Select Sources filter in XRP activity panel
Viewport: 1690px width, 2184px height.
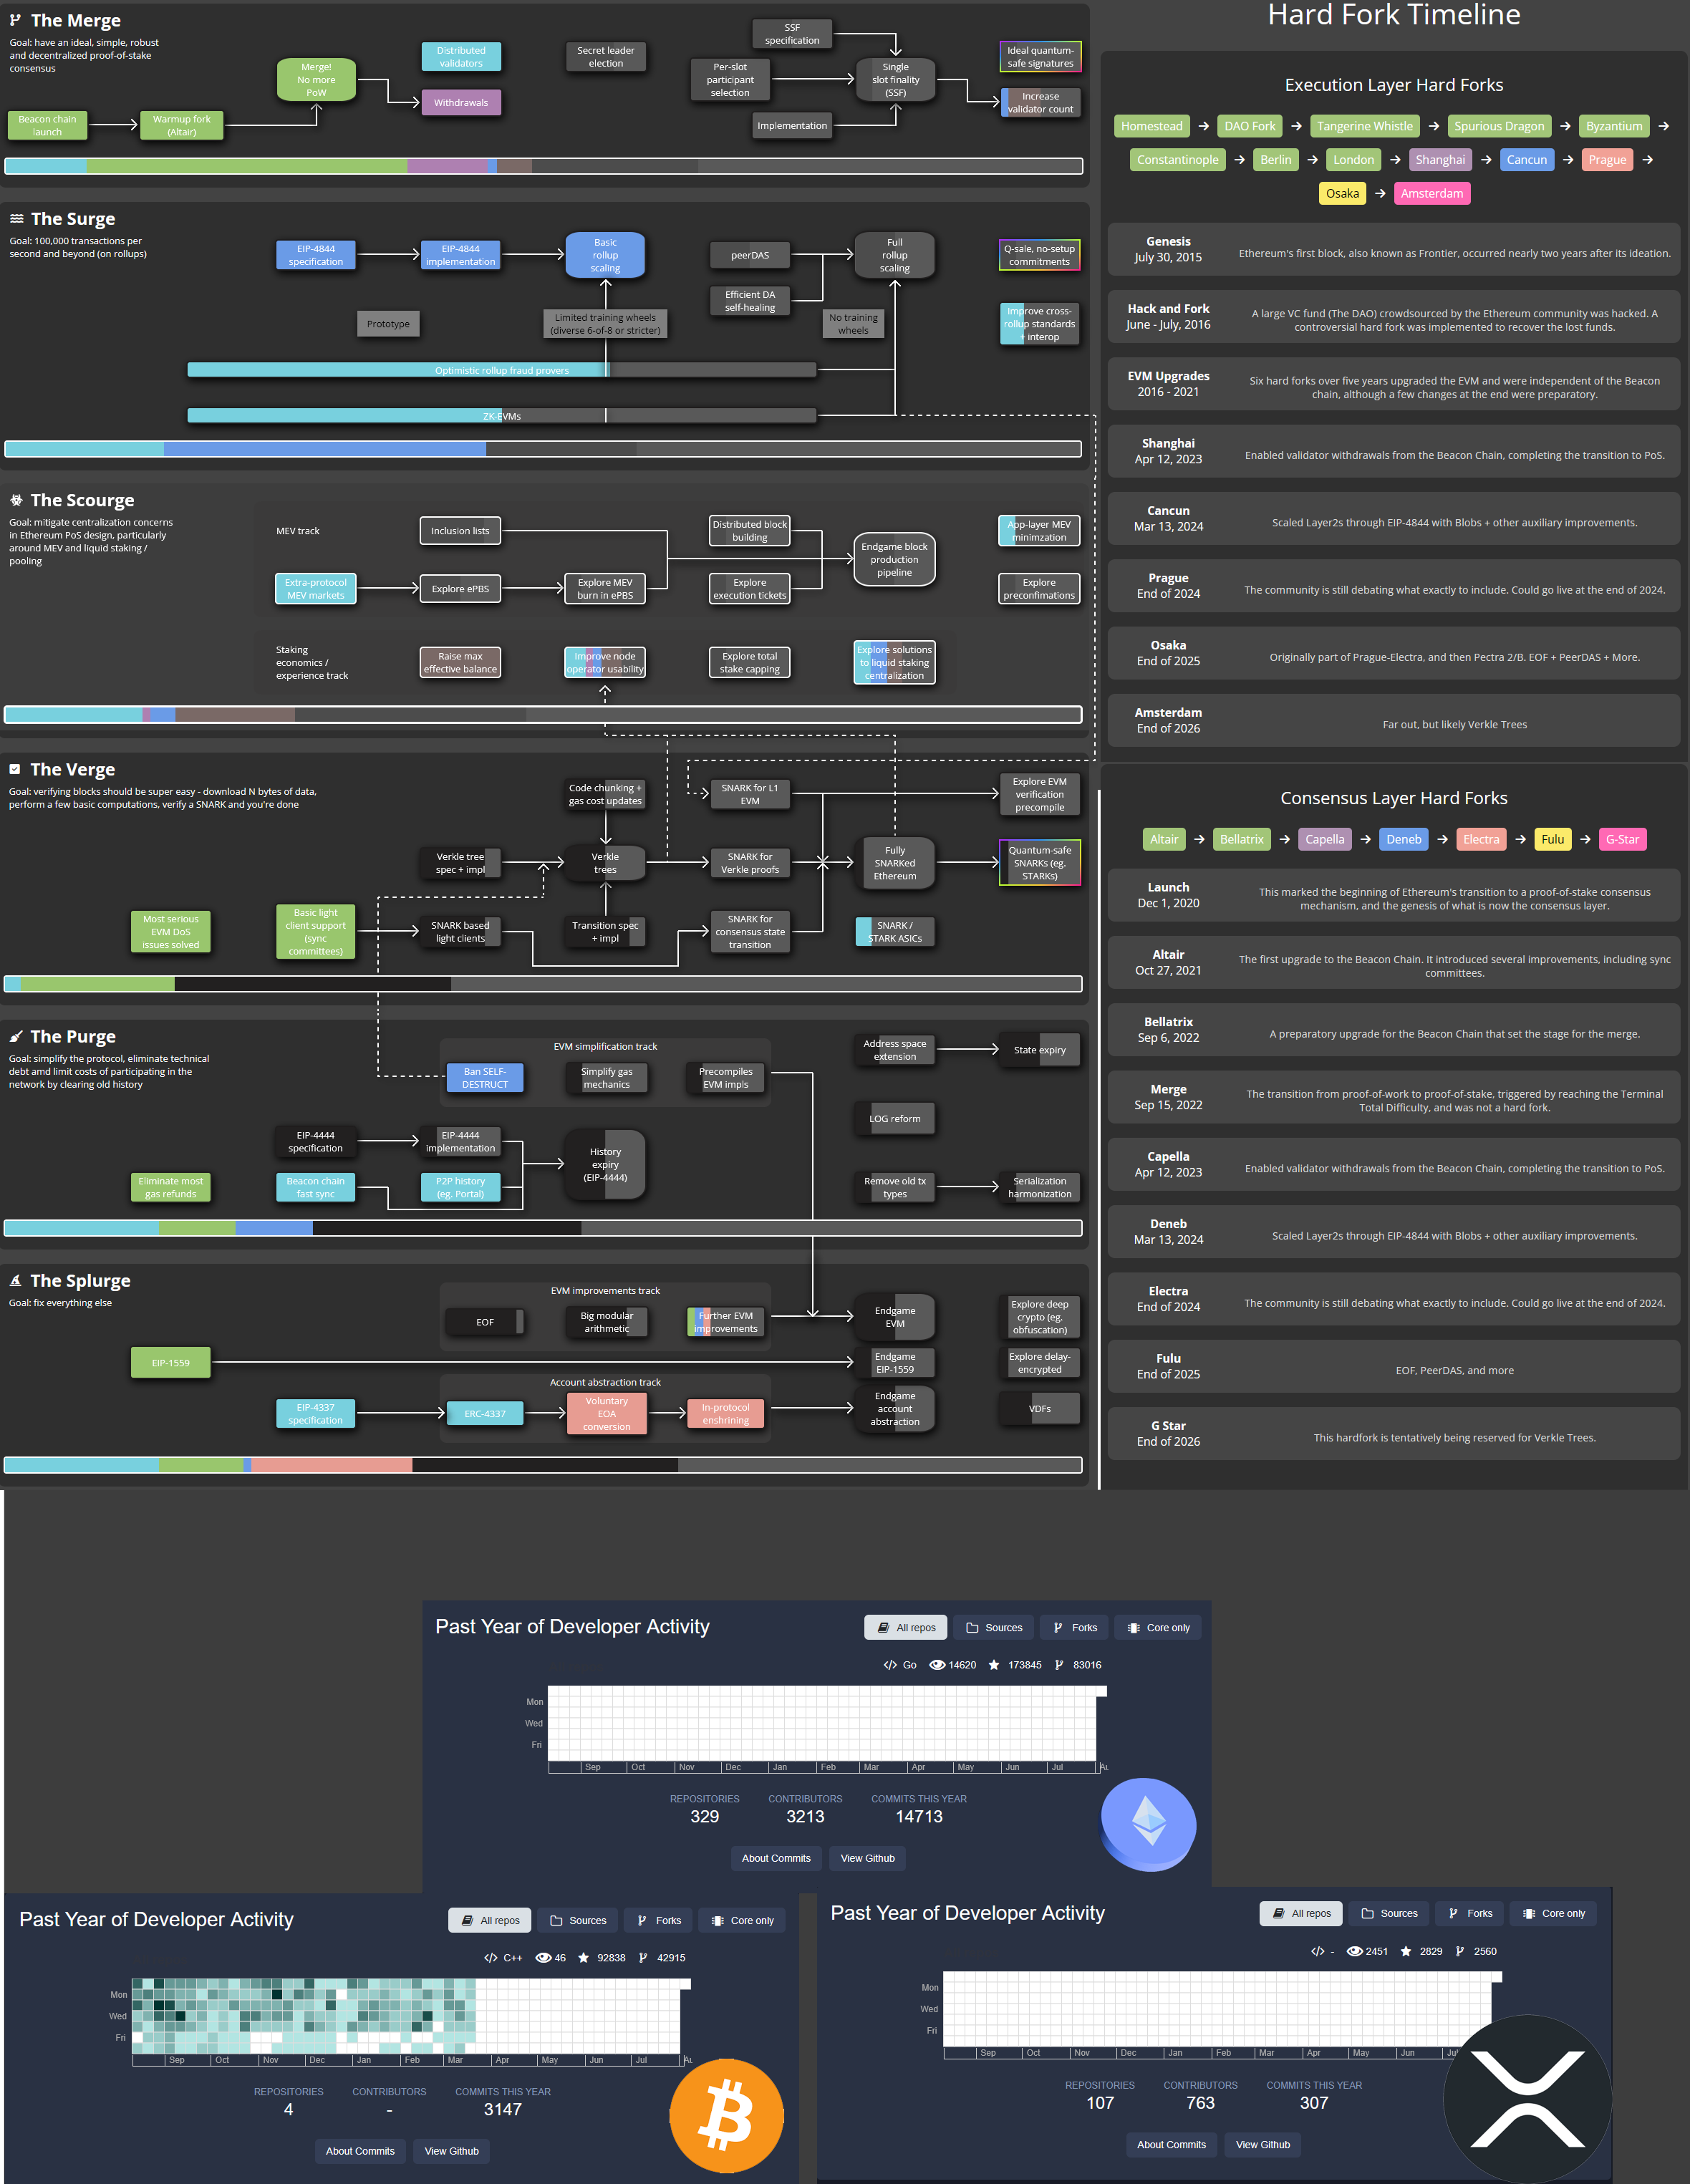[1389, 1913]
